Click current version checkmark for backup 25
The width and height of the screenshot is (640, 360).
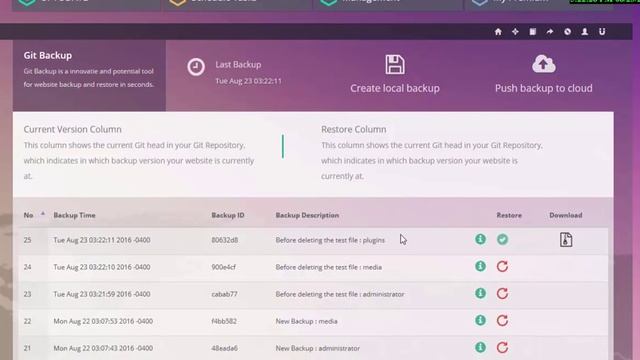(x=502, y=239)
